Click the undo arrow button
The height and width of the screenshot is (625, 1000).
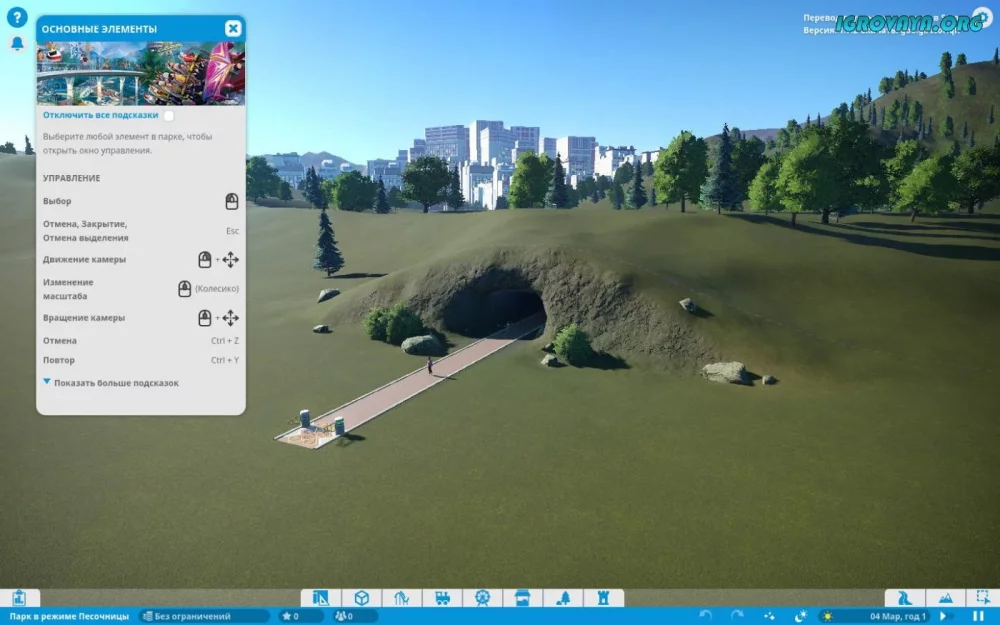tap(705, 616)
